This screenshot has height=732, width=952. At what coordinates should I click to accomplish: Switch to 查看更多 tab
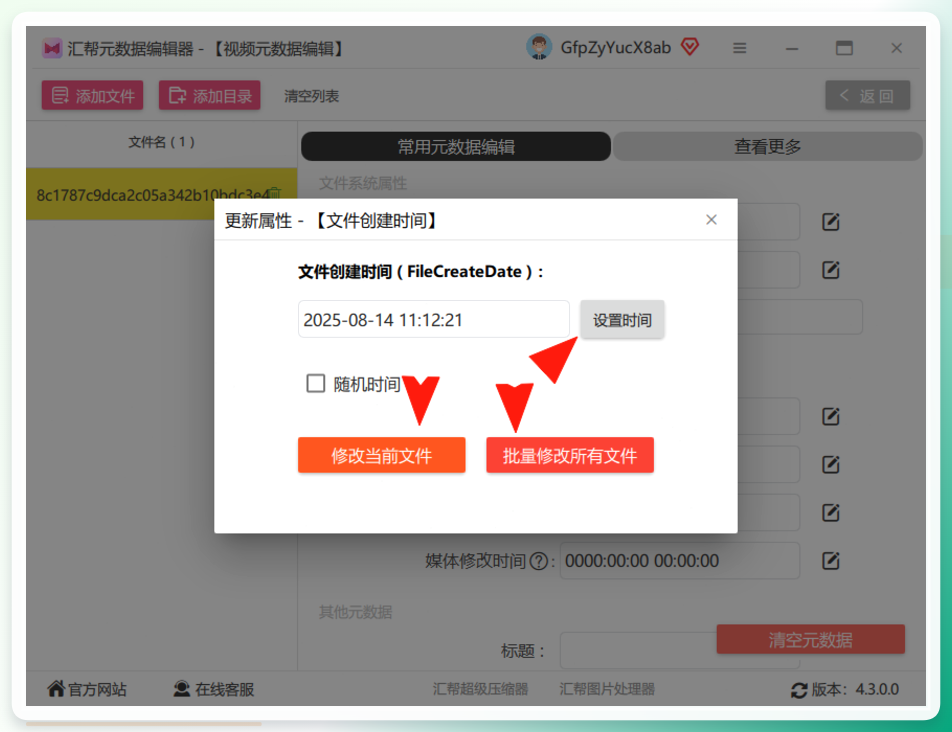tap(767, 146)
